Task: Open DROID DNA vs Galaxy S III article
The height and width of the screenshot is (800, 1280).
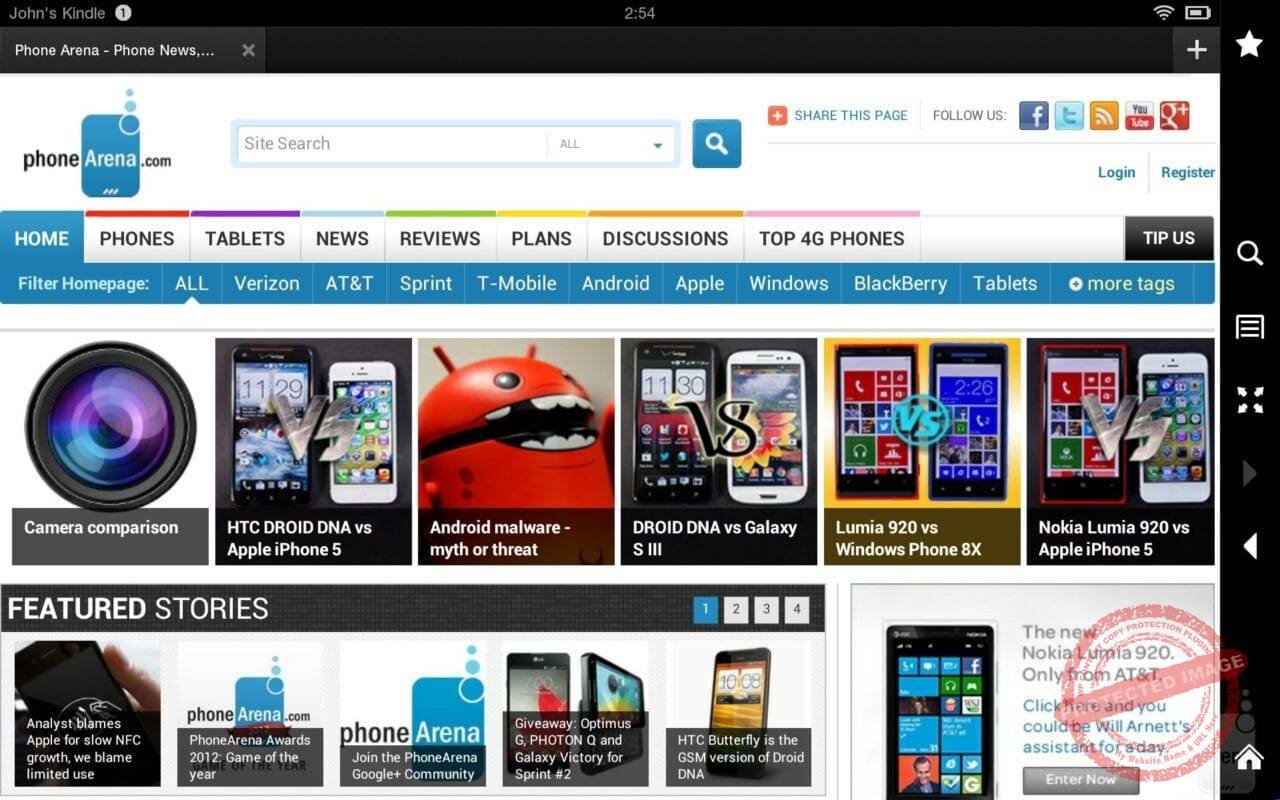Action: click(x=719, y=451)
